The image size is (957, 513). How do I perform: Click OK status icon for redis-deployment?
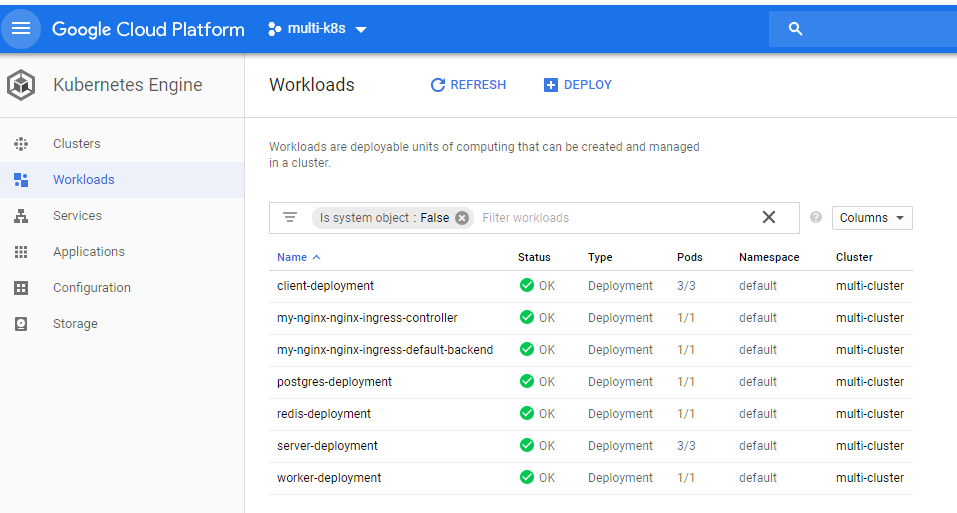click(527, 414)
